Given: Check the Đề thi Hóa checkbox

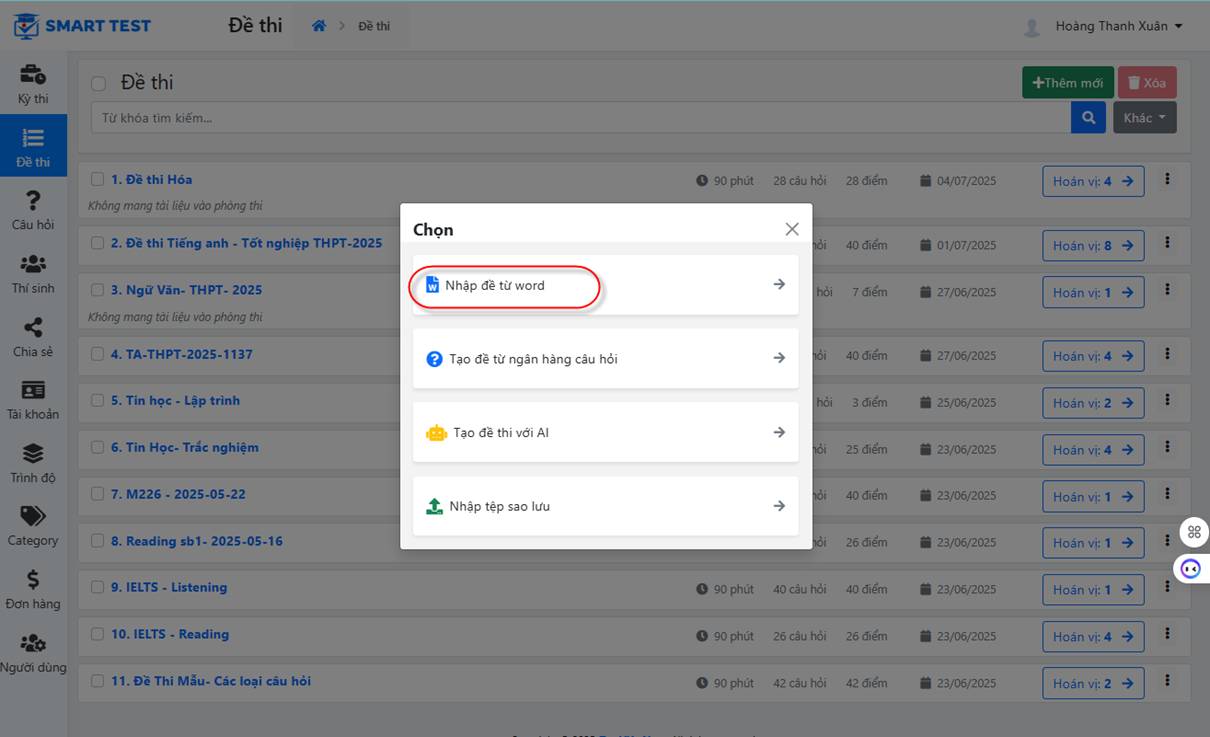Looking at the screenshot, I should point(97,179).
